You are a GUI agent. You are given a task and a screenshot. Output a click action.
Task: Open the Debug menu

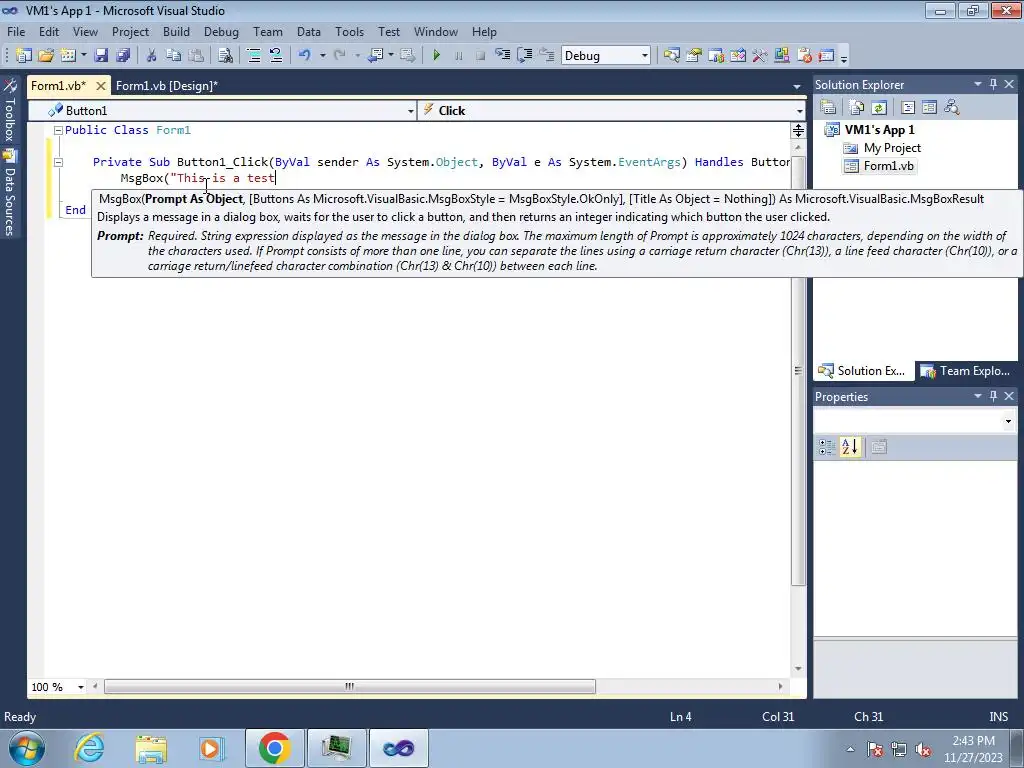tap(221, 31)
